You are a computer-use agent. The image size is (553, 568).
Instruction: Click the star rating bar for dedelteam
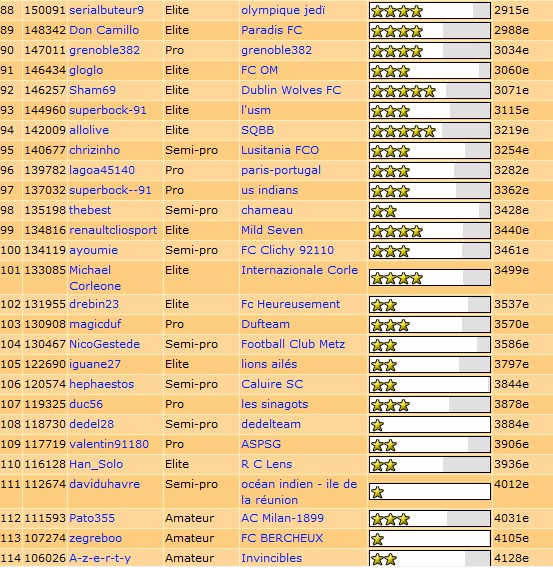pyautogui.click(x=430, y=425)
